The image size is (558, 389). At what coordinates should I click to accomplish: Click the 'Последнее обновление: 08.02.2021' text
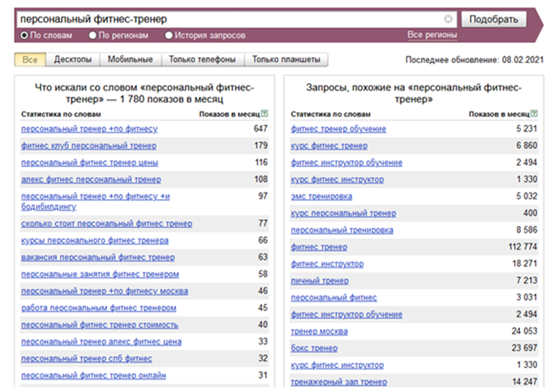(474, 60)
